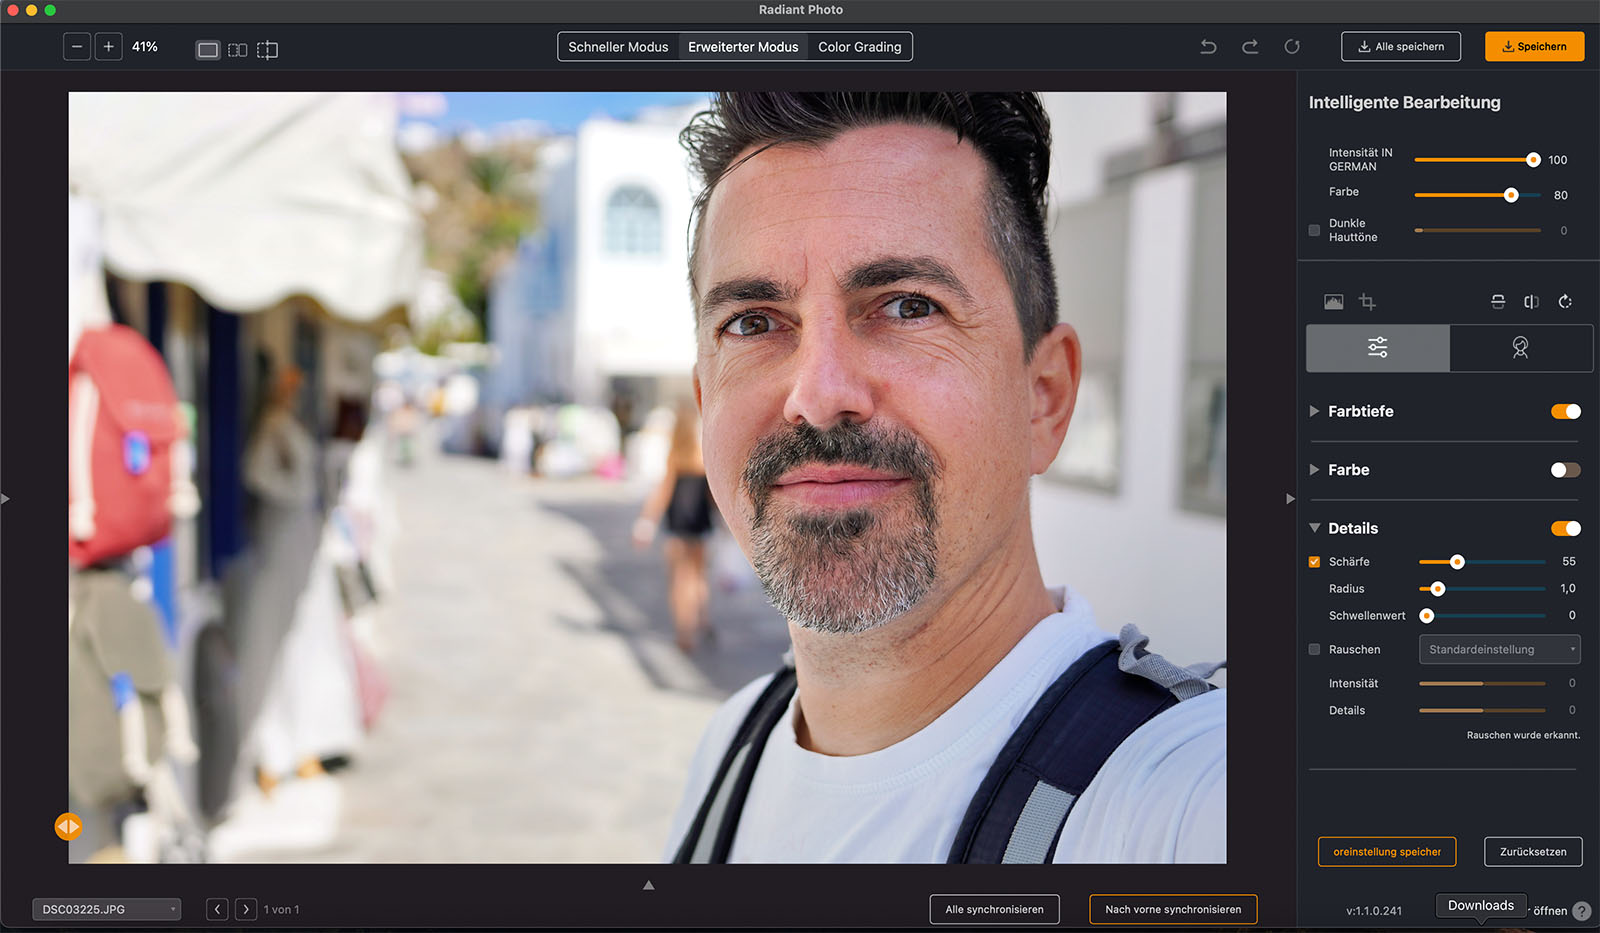1600x933 pixels.
Task: Open the histogram icon
Action: (1333, 302)
